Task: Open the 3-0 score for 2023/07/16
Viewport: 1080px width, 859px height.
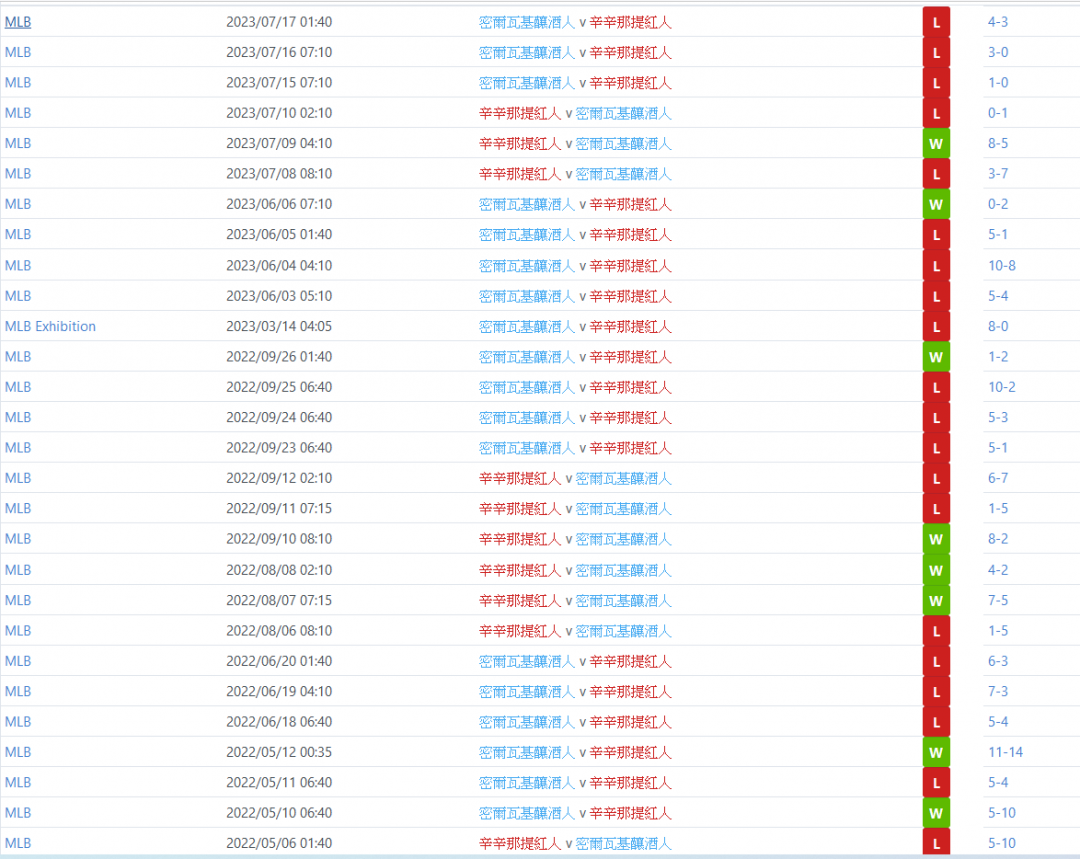Action: (x=998, y=52)
